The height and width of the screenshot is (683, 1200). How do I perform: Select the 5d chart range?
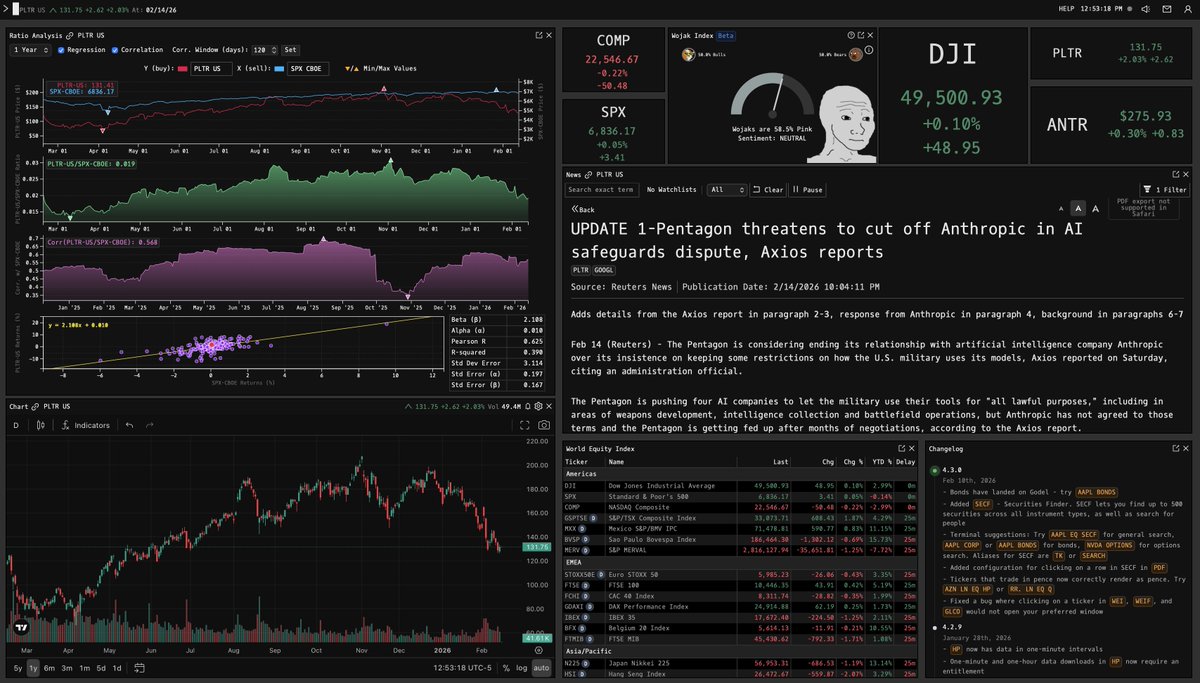click(x=101, y=668)
